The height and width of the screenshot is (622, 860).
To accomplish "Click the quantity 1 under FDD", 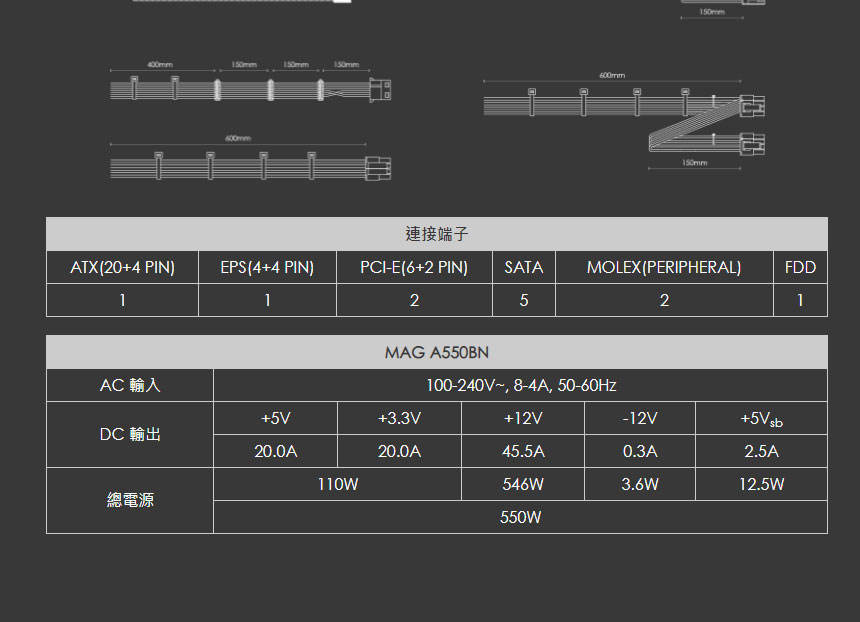I will pyautogui.click(x=800, y=300).
